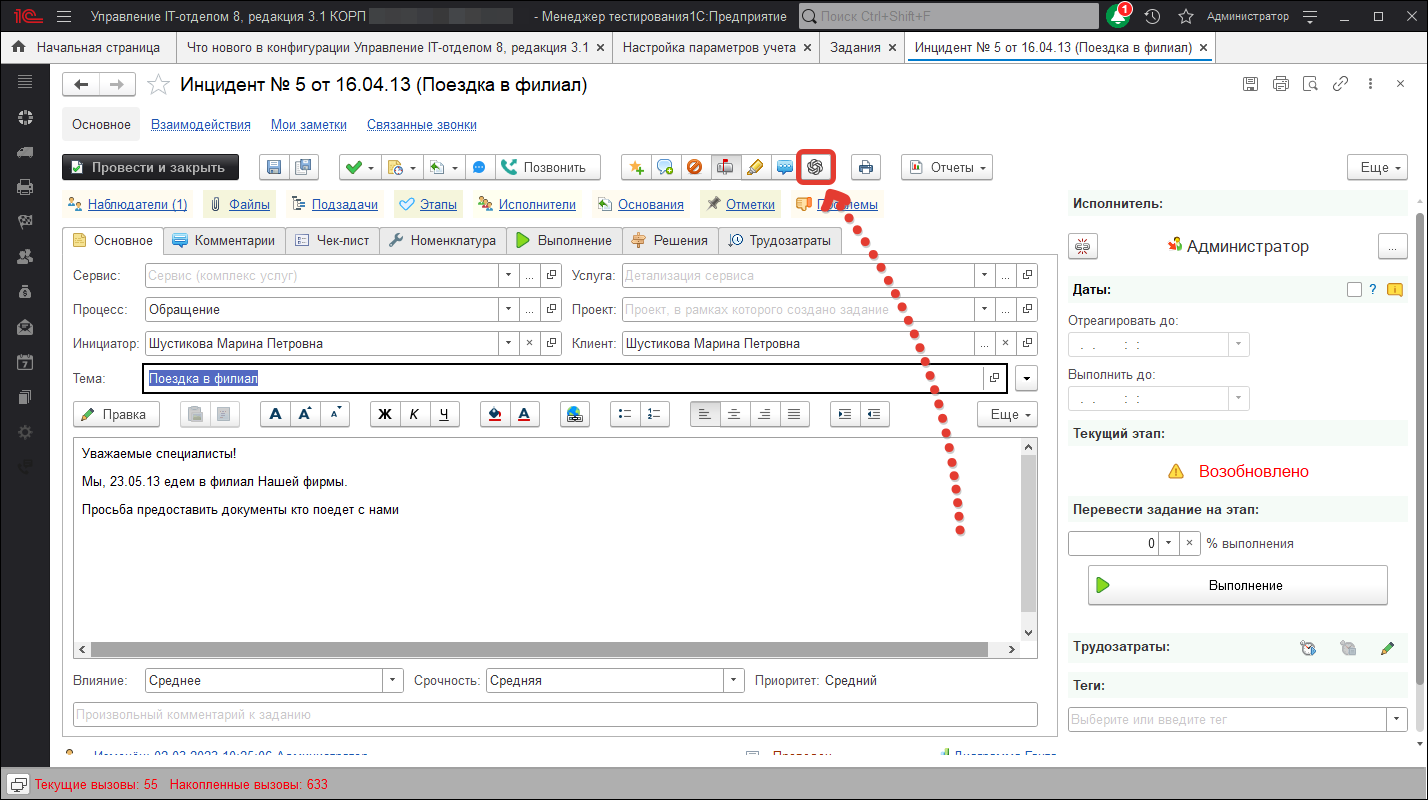Image resolution: width=1428 pixels, height=800 pixels.
Task: Click the history clock icon in title bar
Action: 1153,17
